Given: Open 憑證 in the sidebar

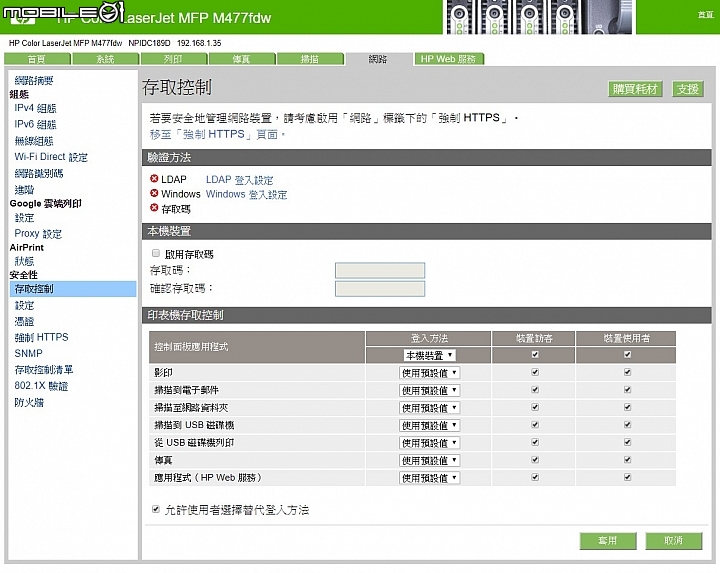Looking at the screenshot, I should (x=24, y=321).
